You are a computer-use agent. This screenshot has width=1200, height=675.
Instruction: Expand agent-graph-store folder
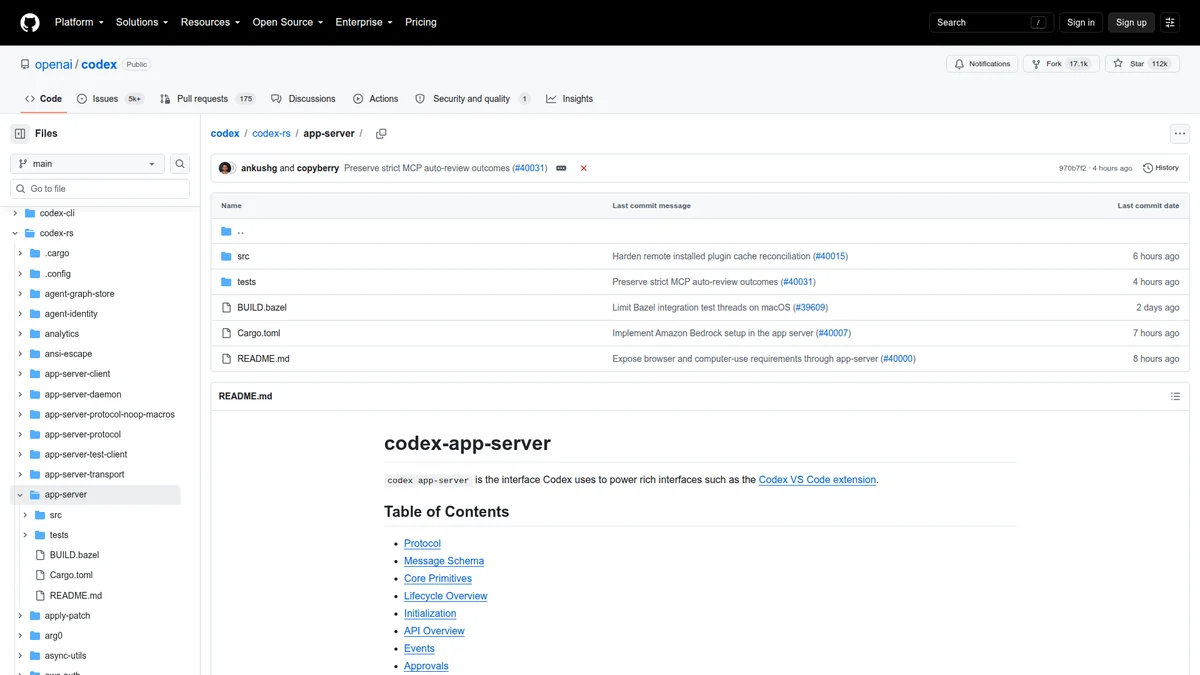(x=20, y=294)
